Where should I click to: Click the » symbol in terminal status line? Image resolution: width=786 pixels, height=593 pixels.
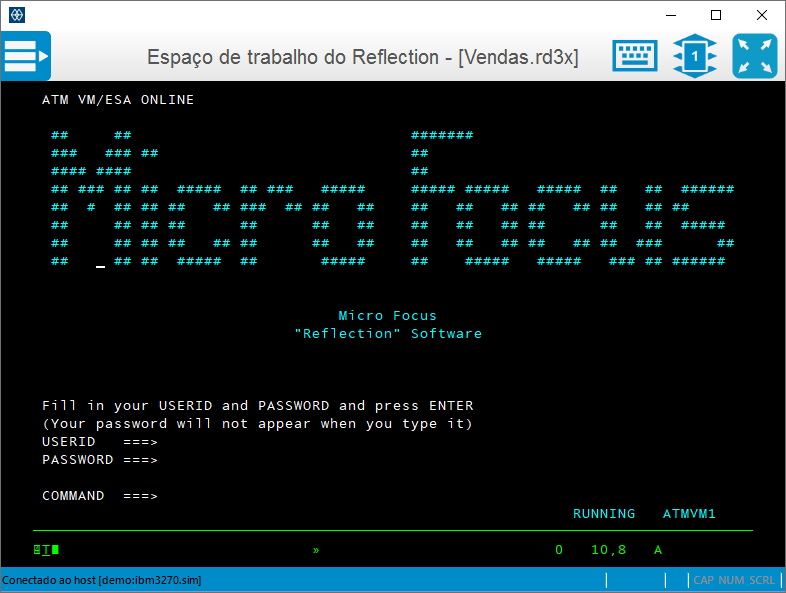(x=316, y=549)
